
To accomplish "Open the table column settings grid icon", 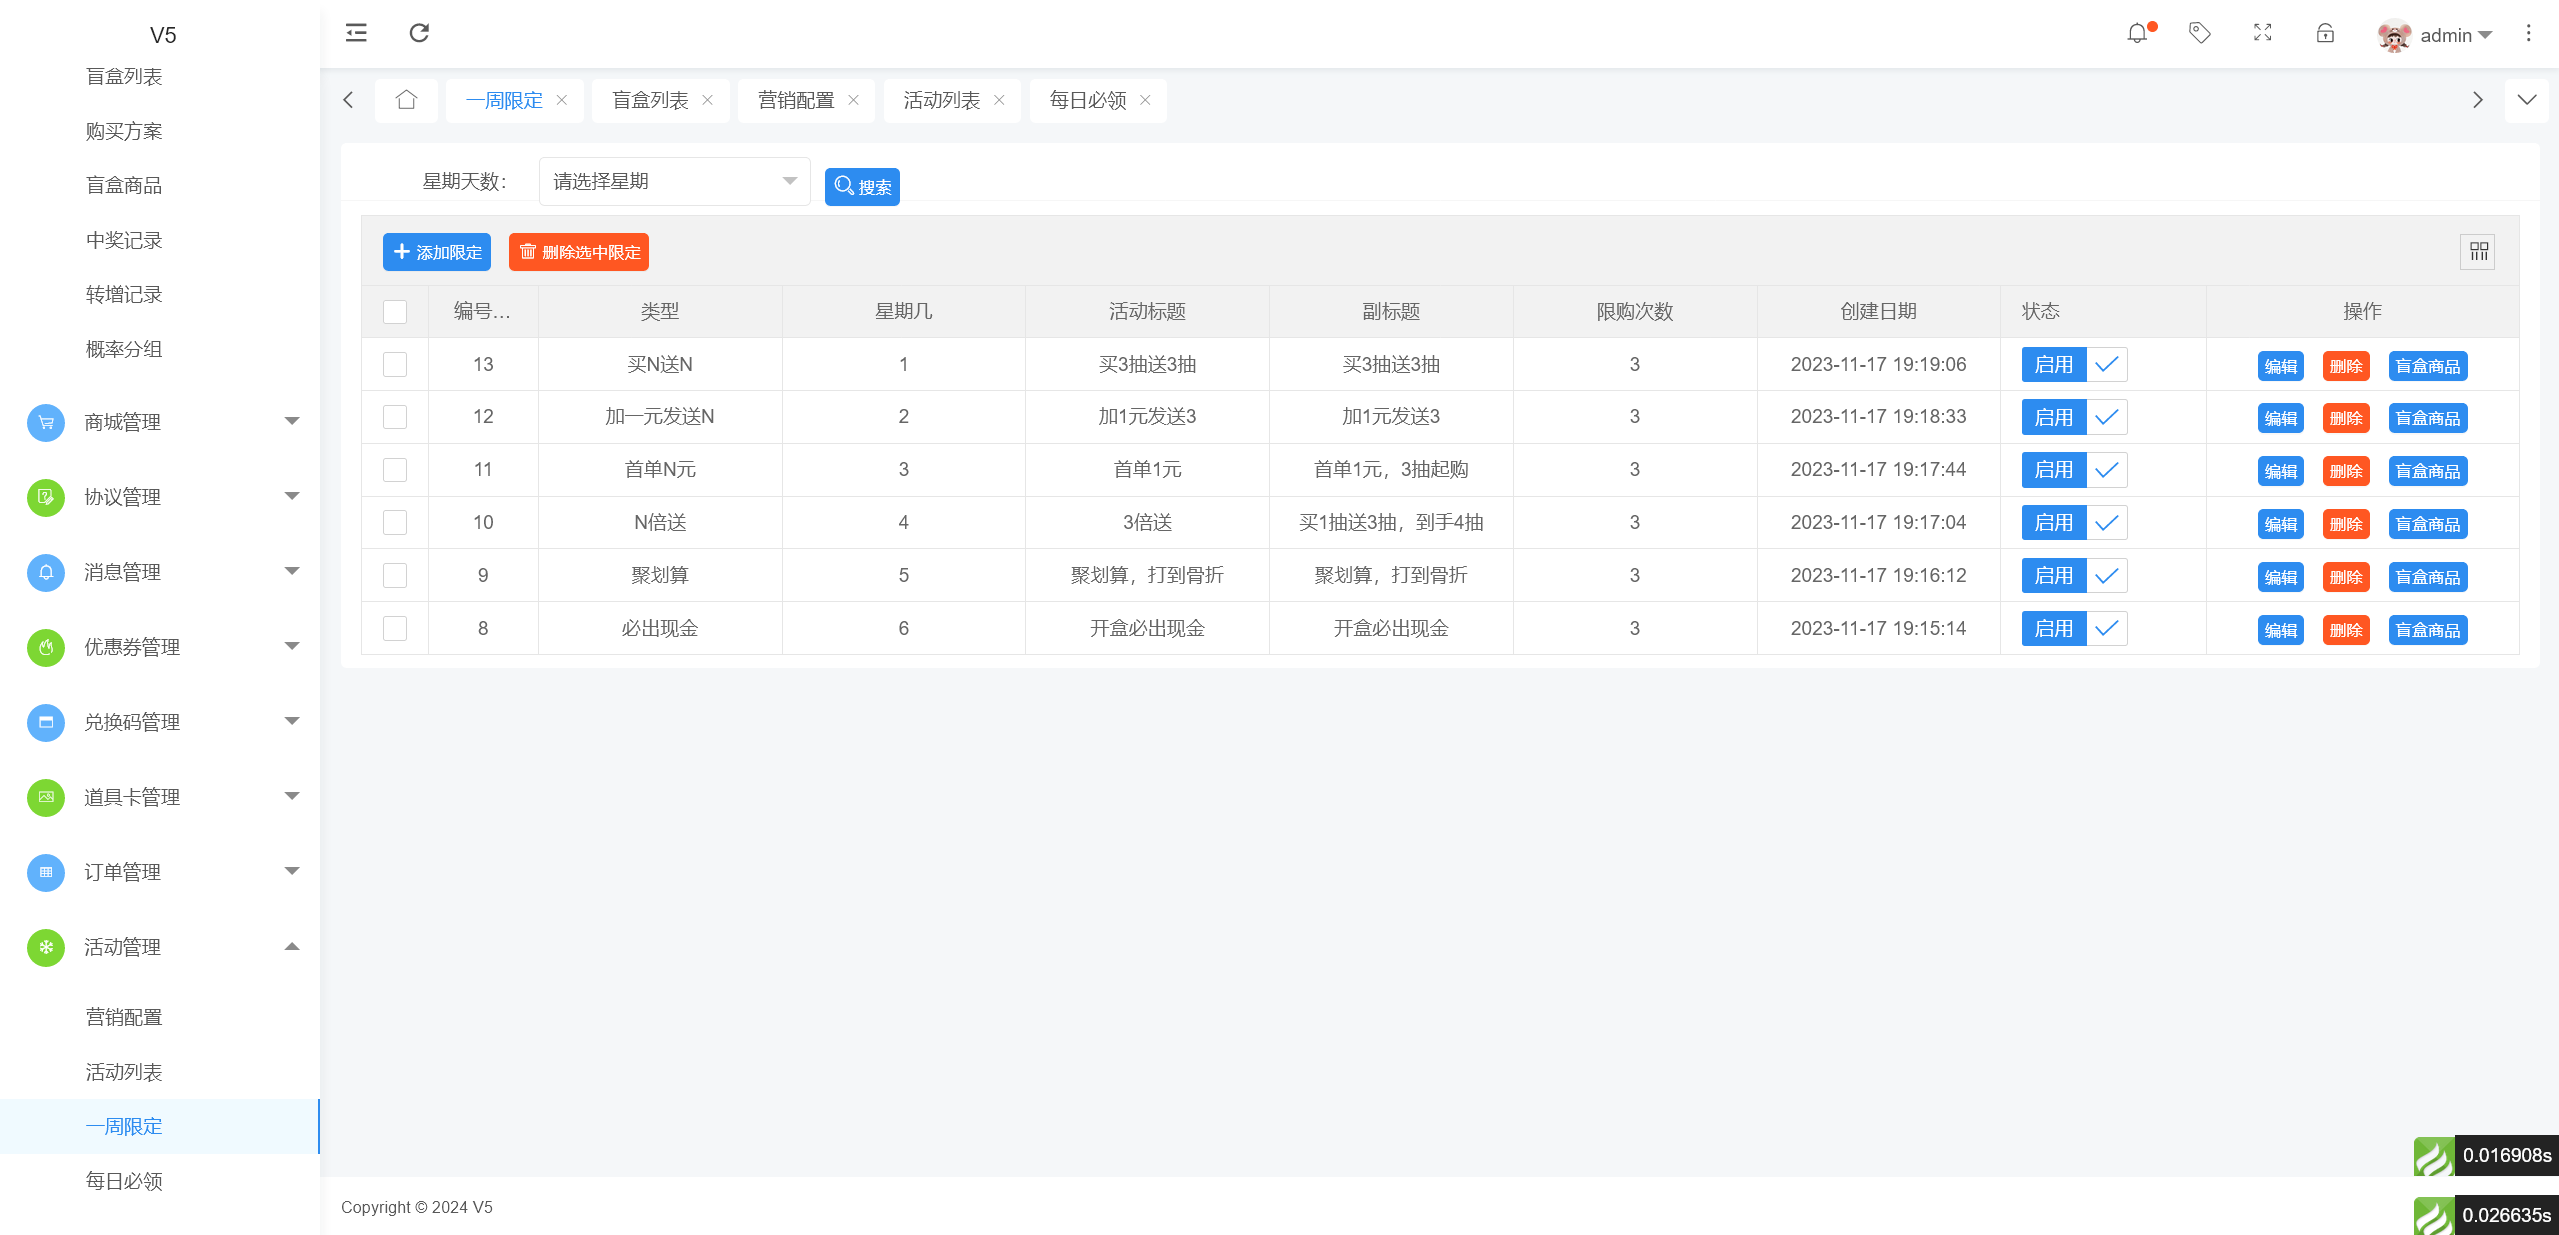I will [x=2479, y=252].
